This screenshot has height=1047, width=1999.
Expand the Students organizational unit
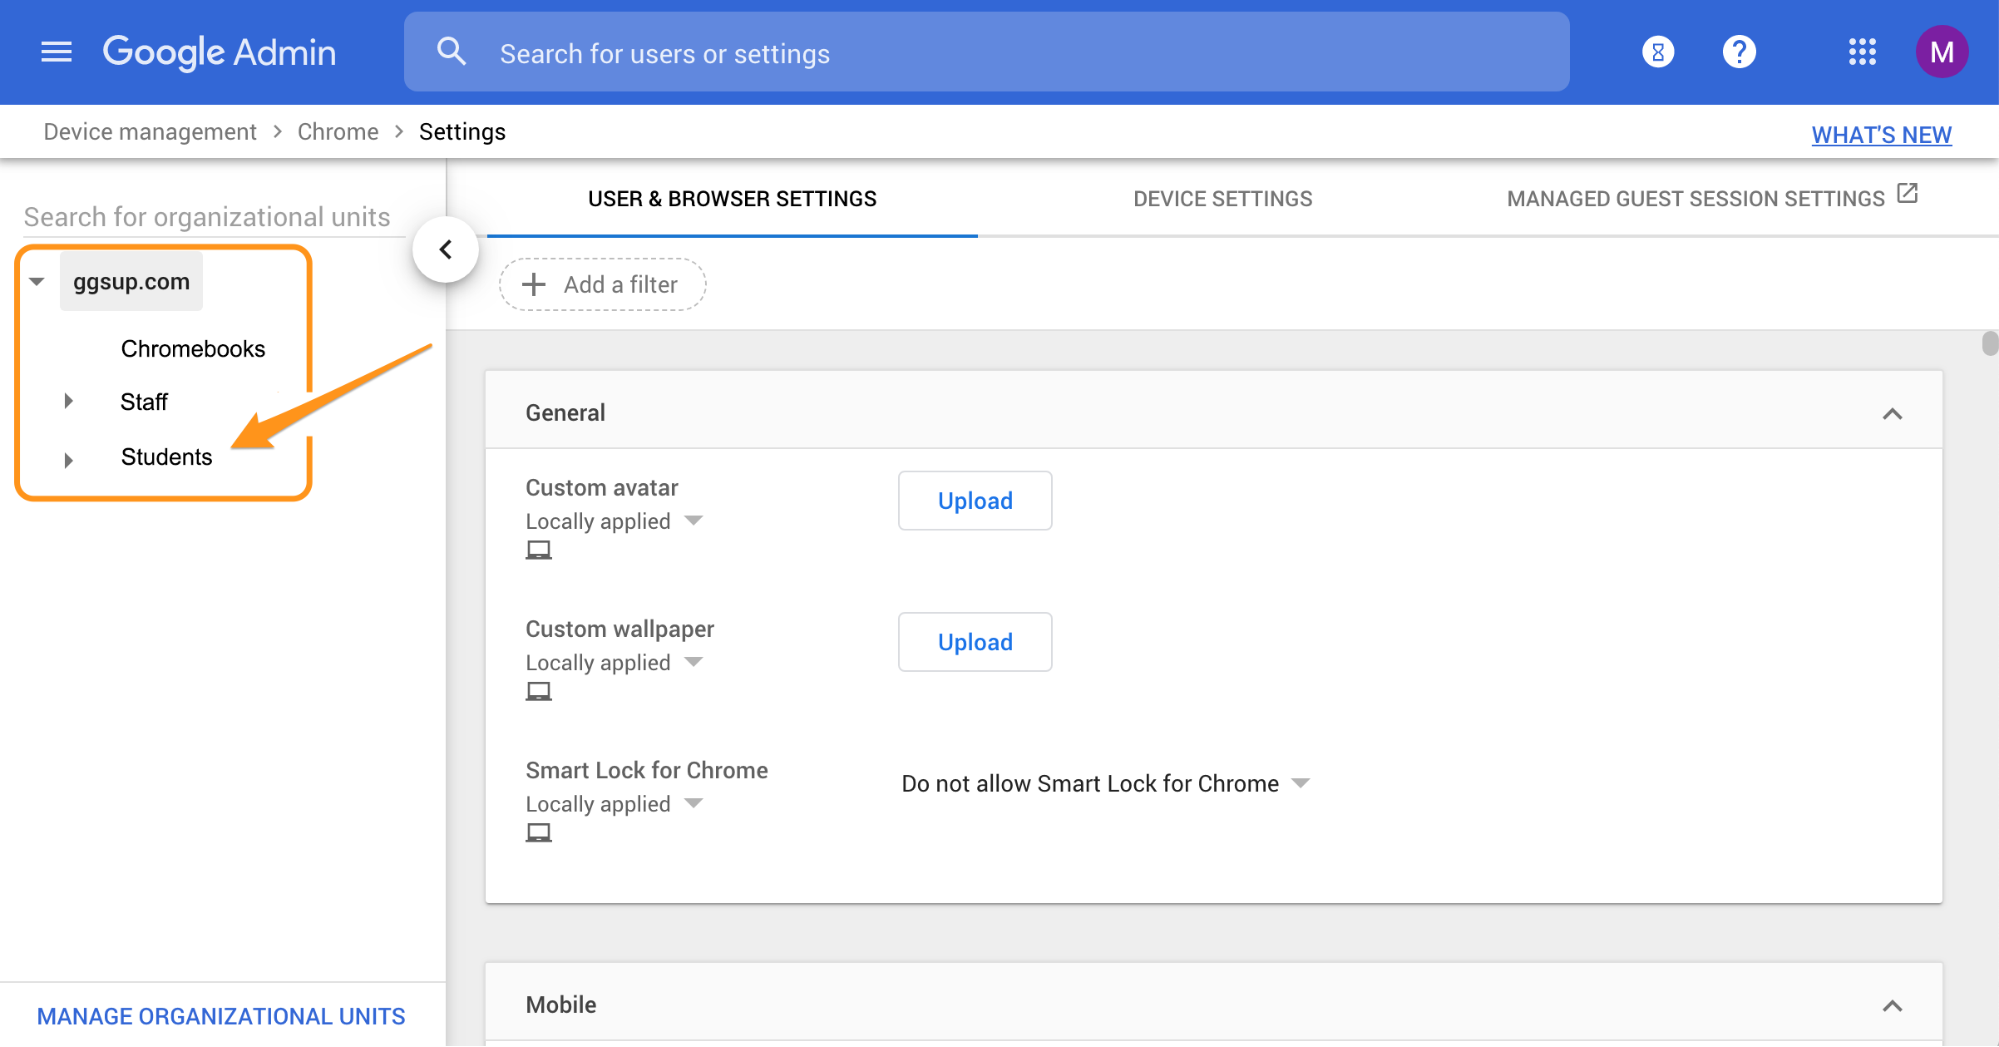click(68, 460)
